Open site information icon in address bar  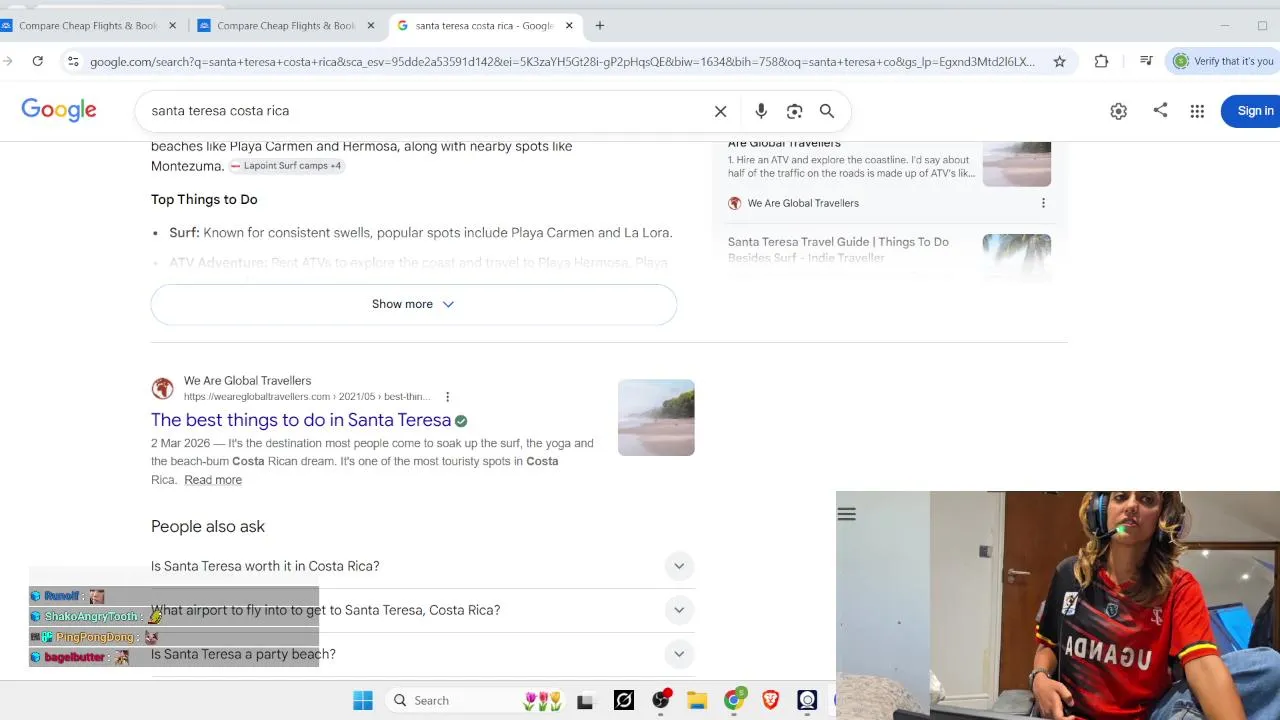click(72, 61)
